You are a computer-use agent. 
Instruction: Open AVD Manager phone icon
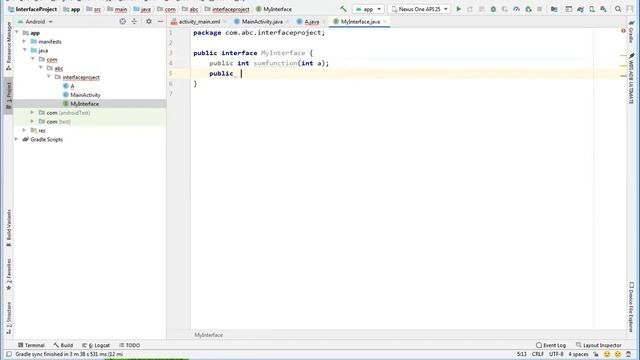click(592, 9)
